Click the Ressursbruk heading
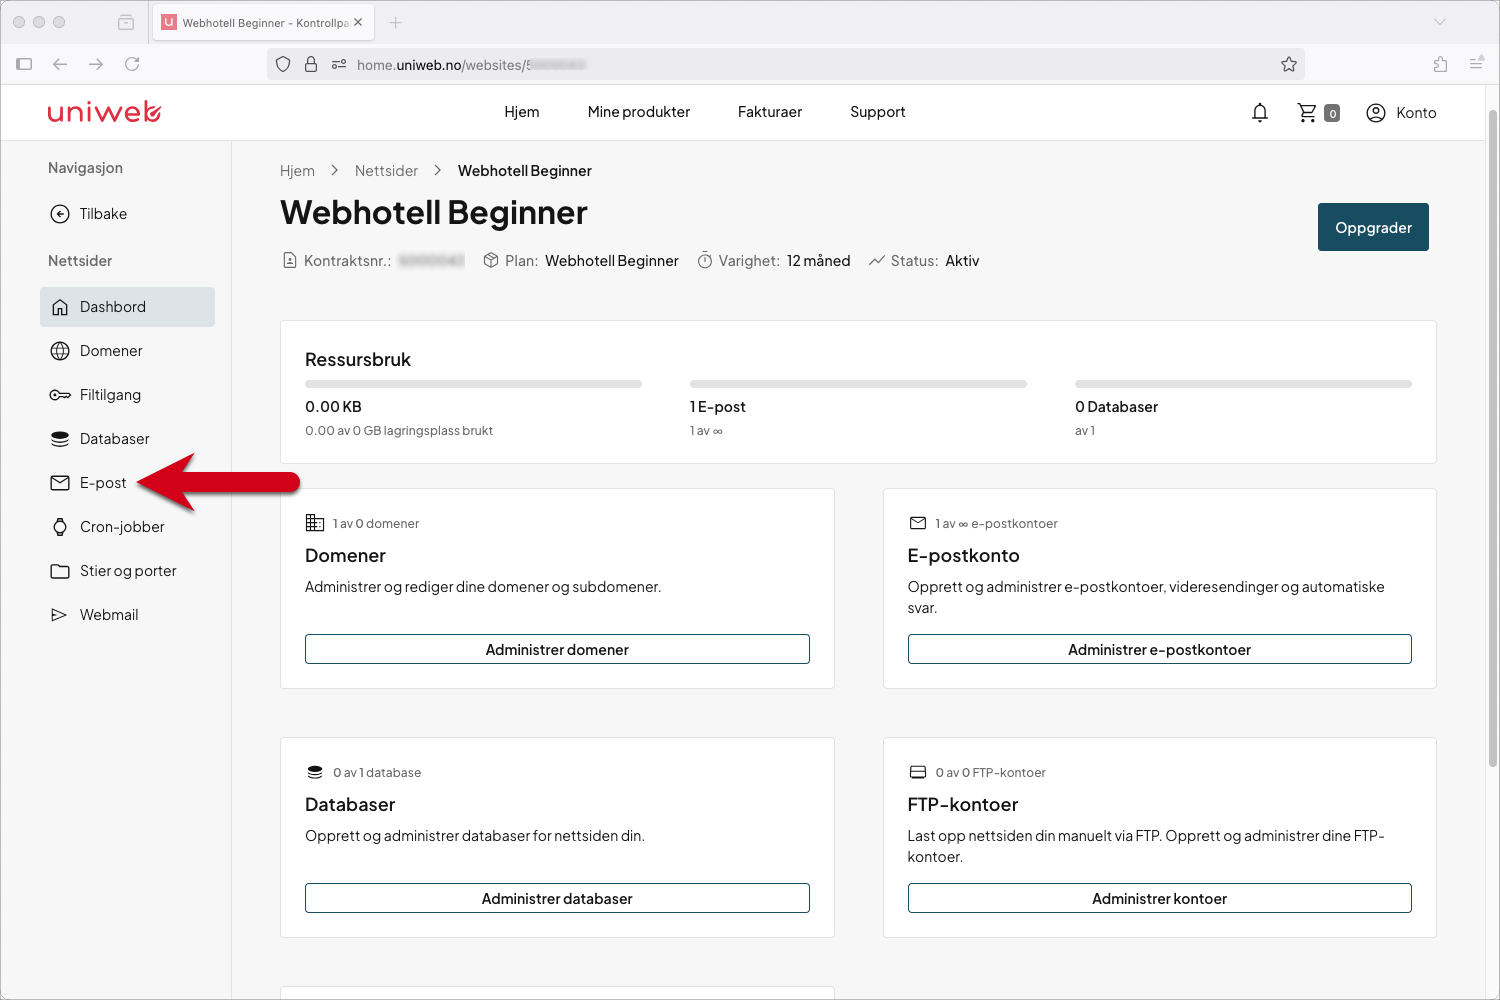The height and width of the screenshot is (1000, 1500). point(358,360)
